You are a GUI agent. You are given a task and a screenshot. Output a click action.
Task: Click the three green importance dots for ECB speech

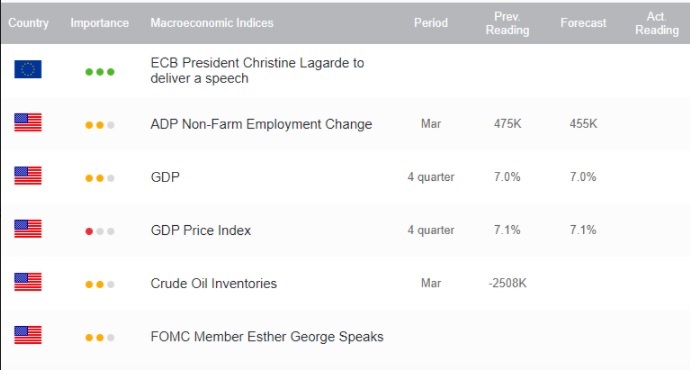(100, 72)
